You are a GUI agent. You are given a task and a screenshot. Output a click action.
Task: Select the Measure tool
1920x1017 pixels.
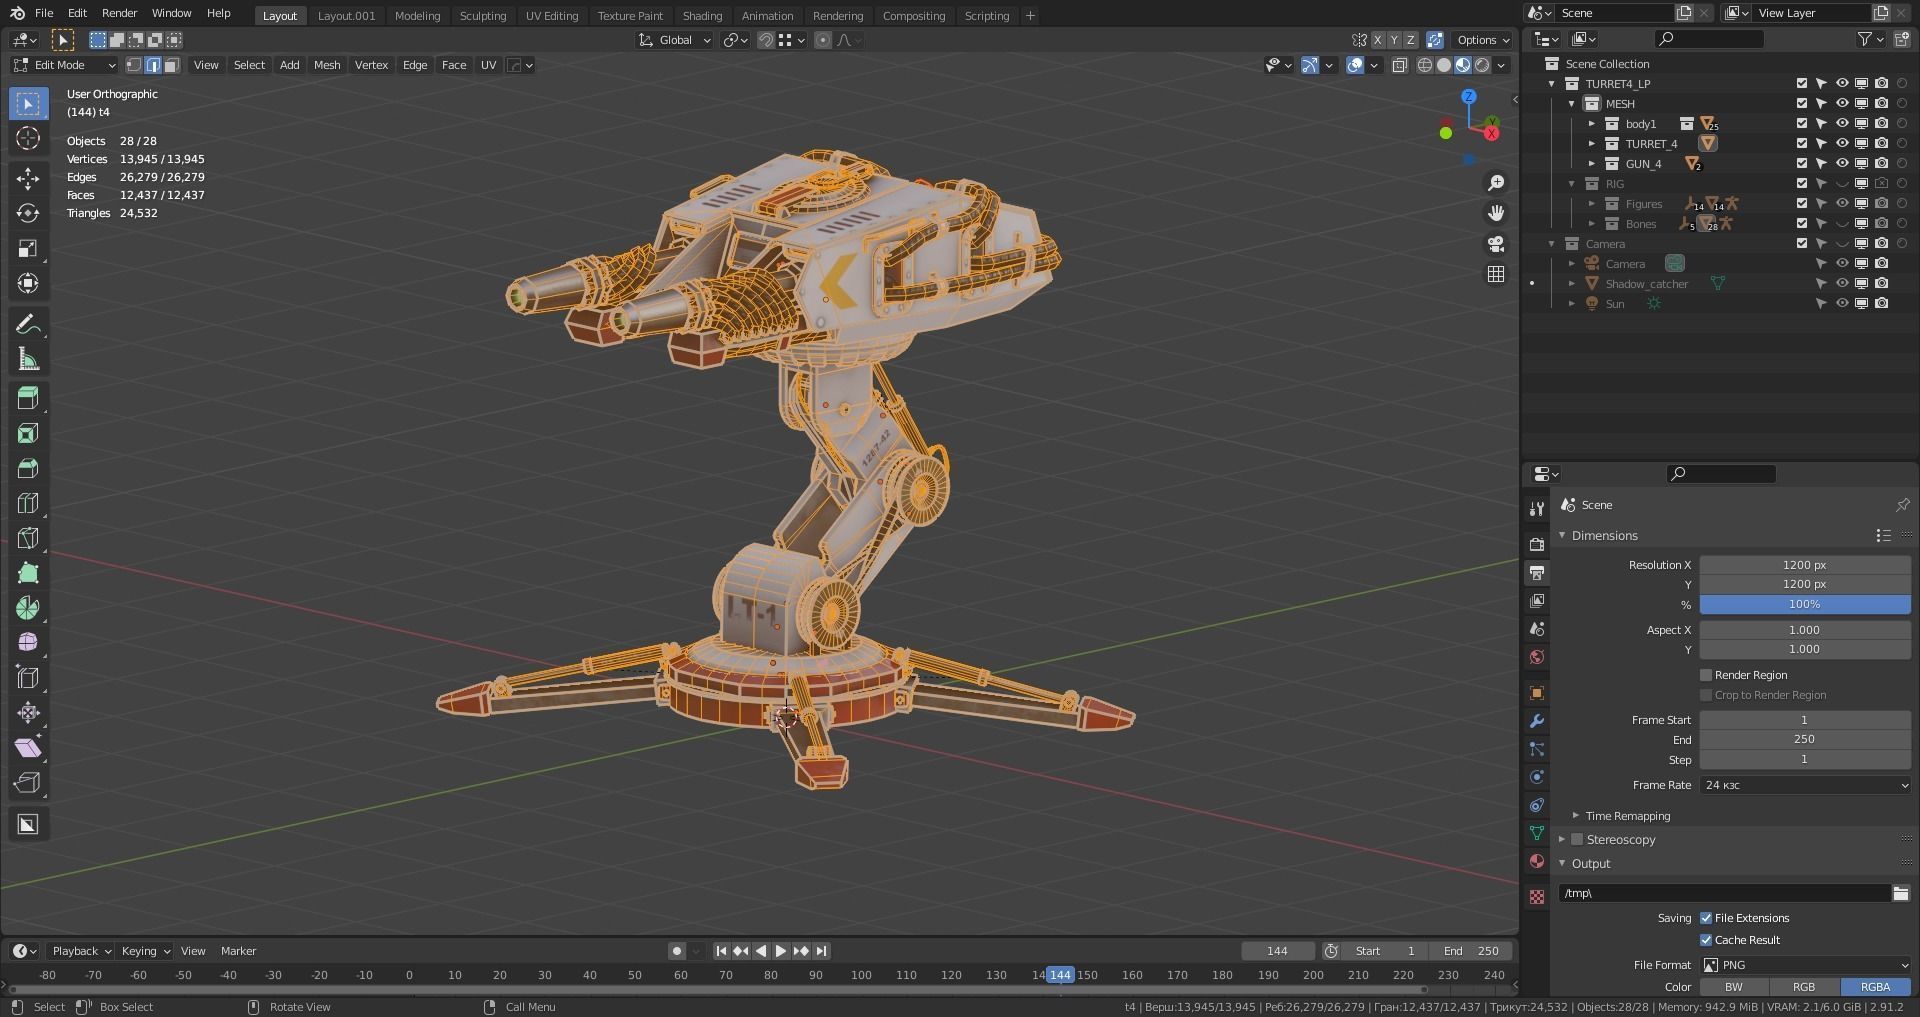pos(28,359)
